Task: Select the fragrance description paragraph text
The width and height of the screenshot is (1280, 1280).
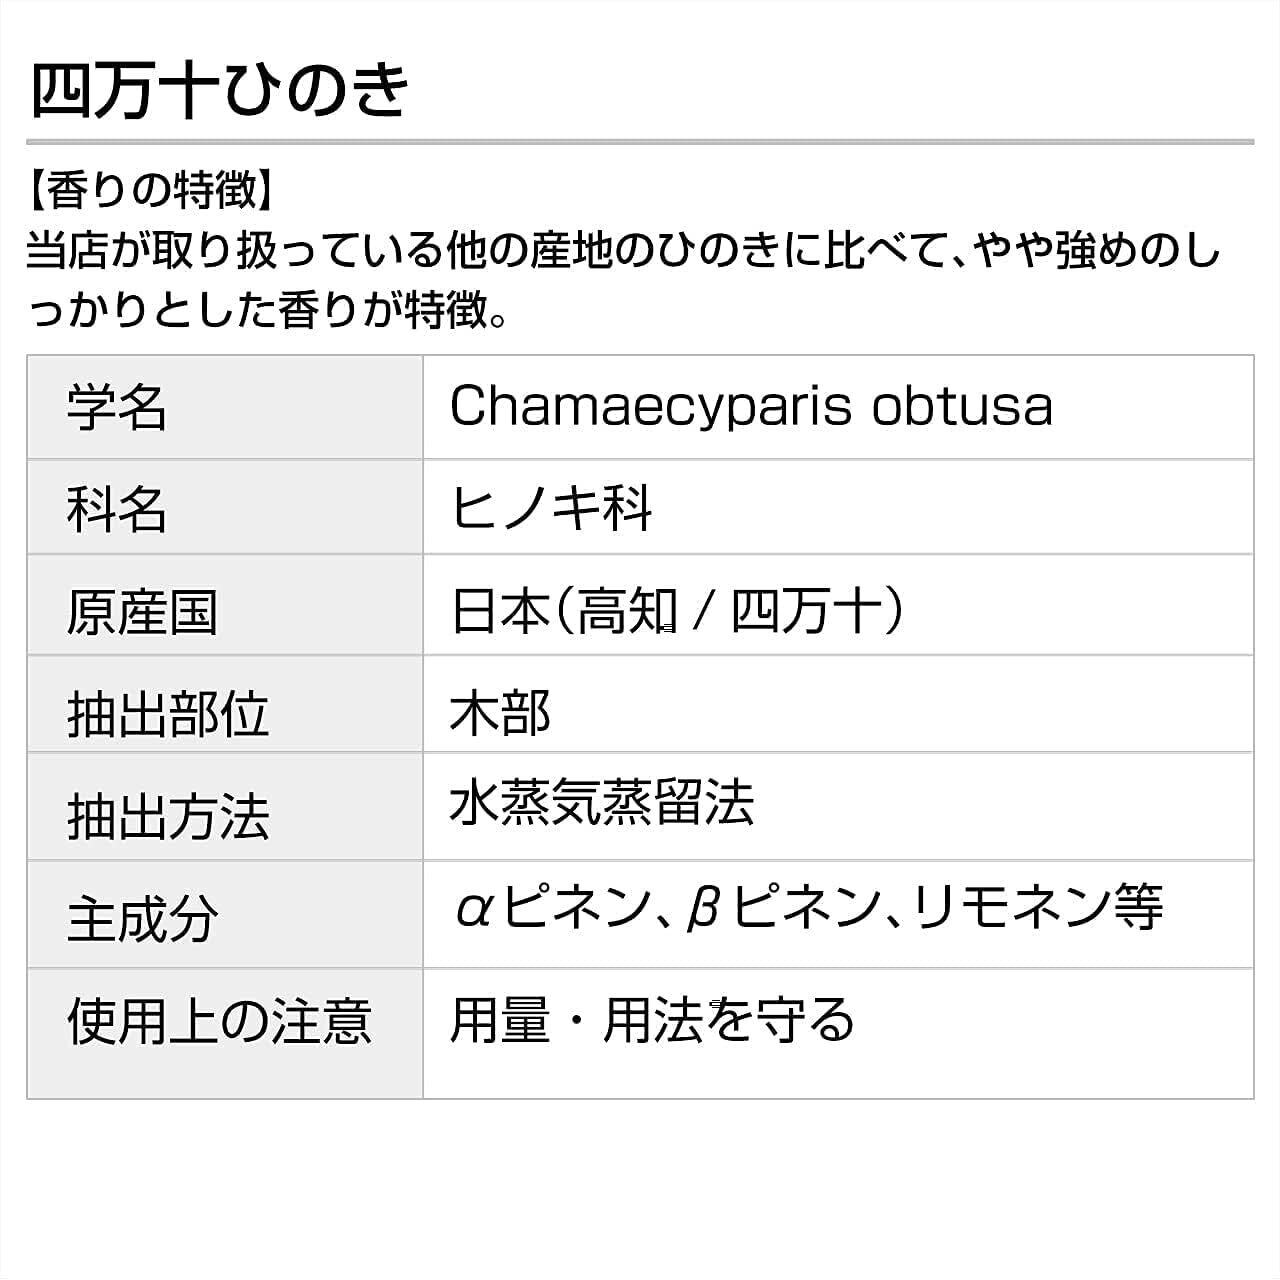Action: click(x=622, y=282)
